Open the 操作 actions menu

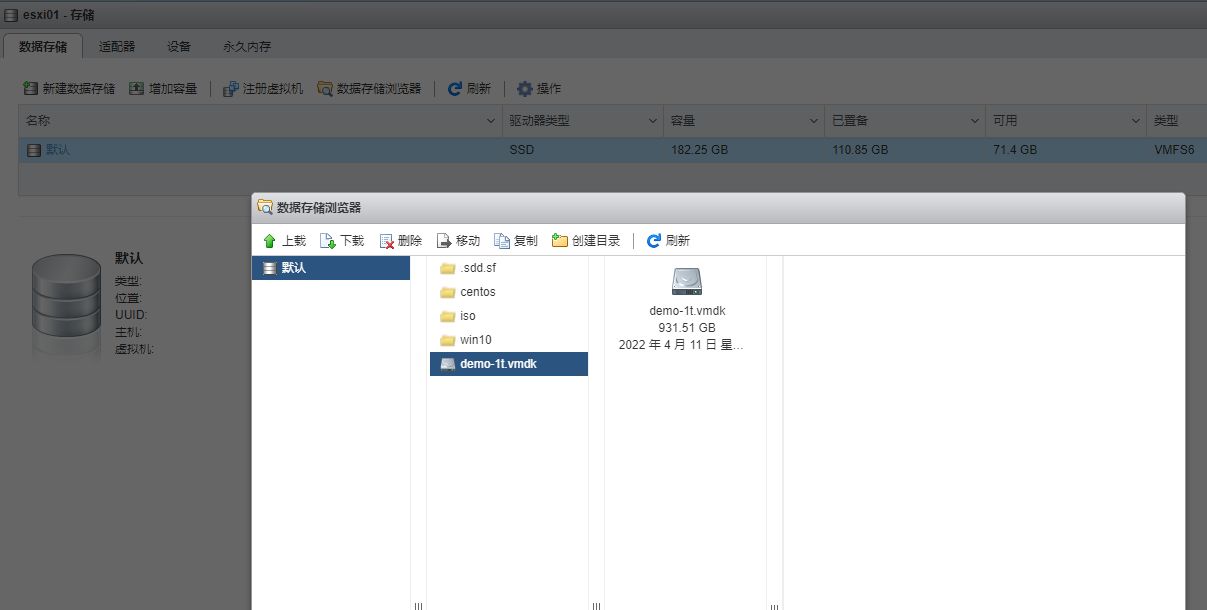(538, 88)
